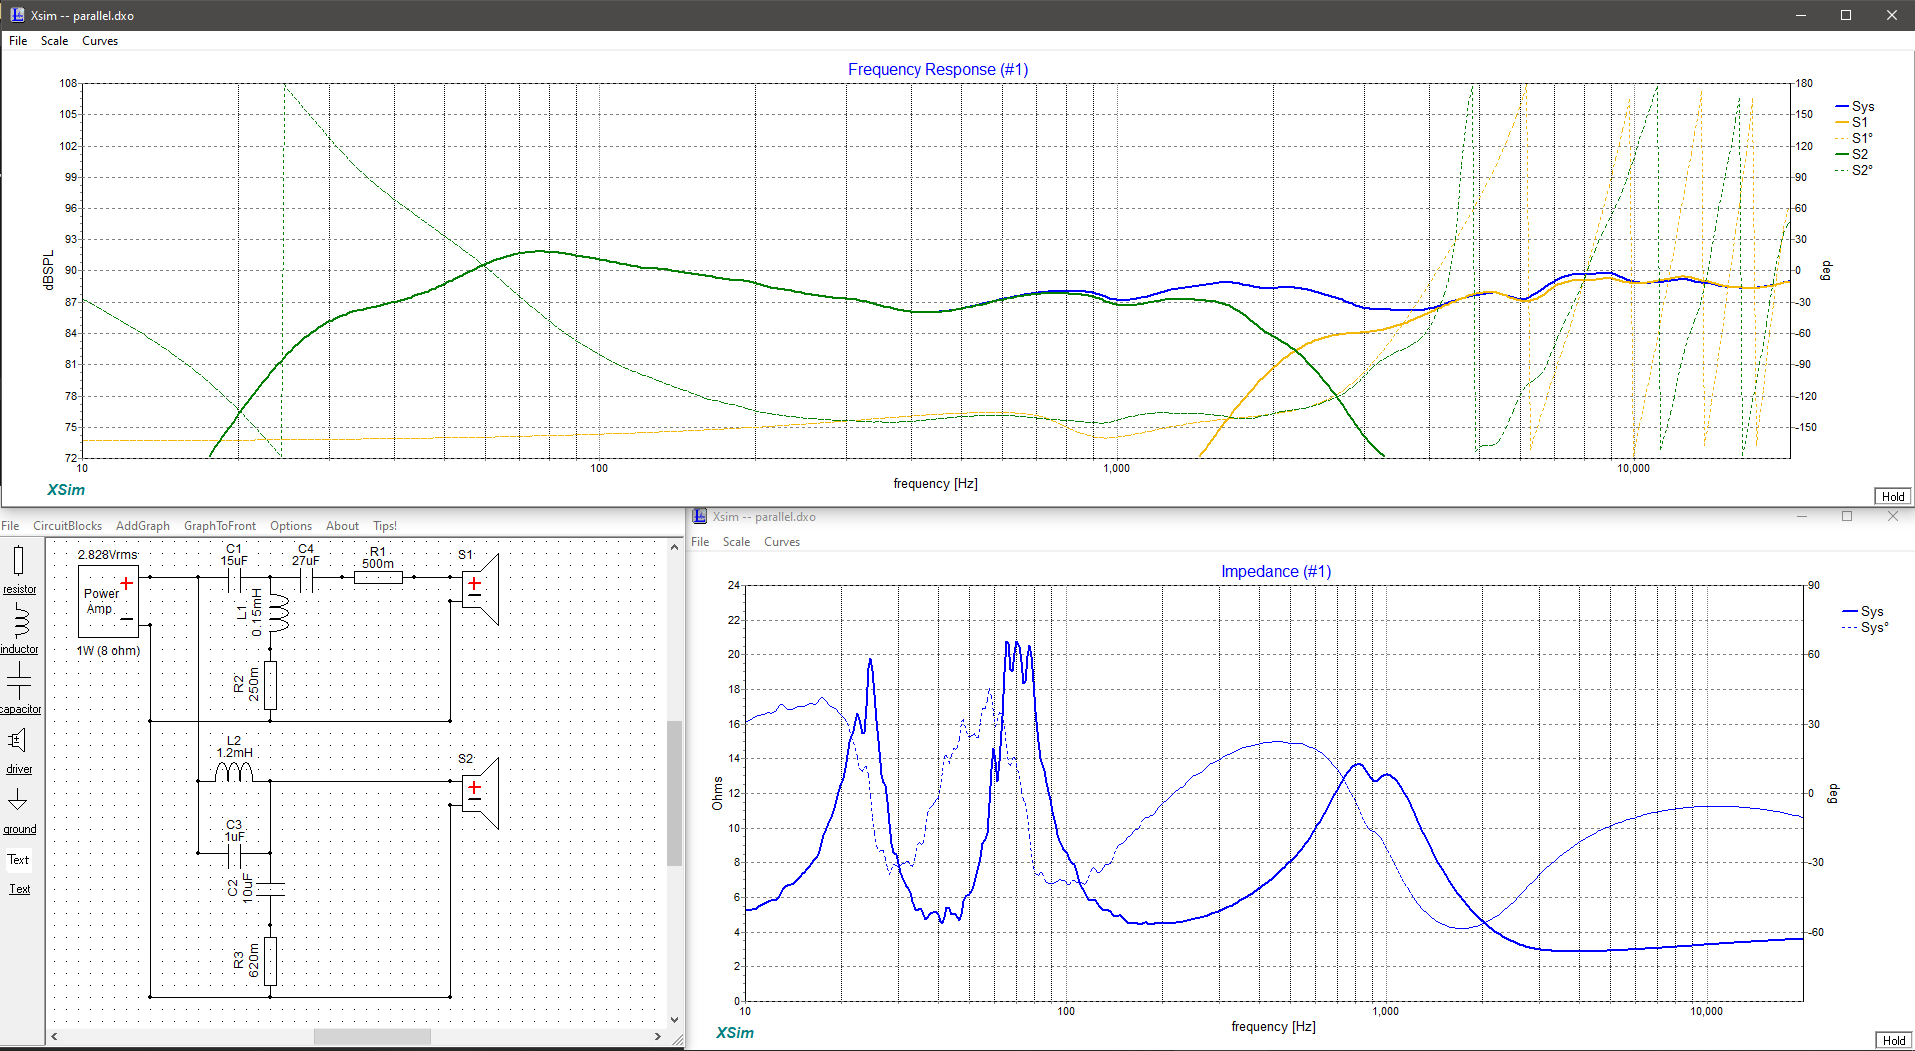Click Sys legend entry in Frequency Response
The width and height of the screenshot is (1915, 1051).
click(x=1855, y=106)
